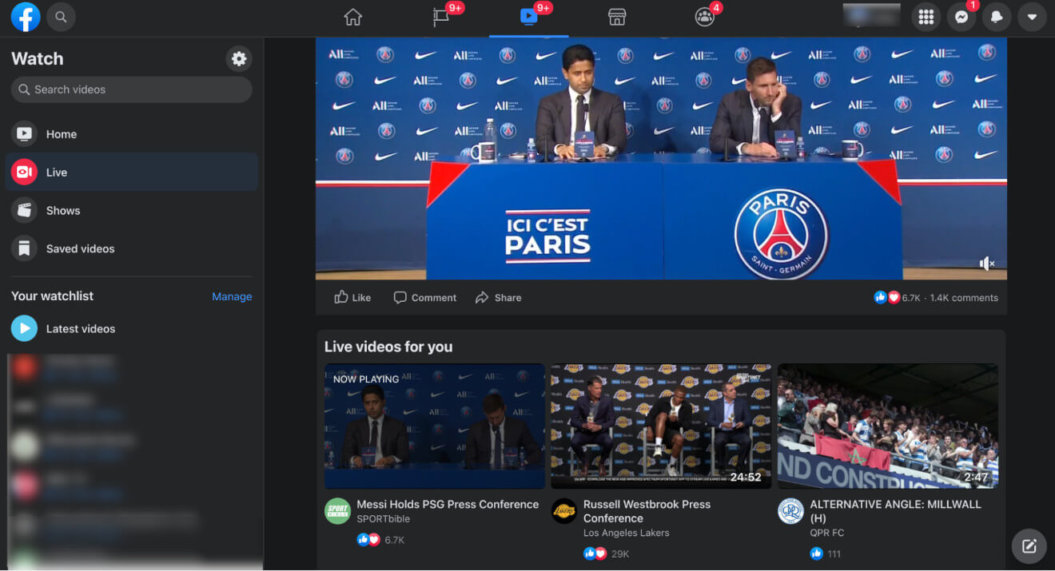Open the Now Playing Messi video thumbnail

435,426
